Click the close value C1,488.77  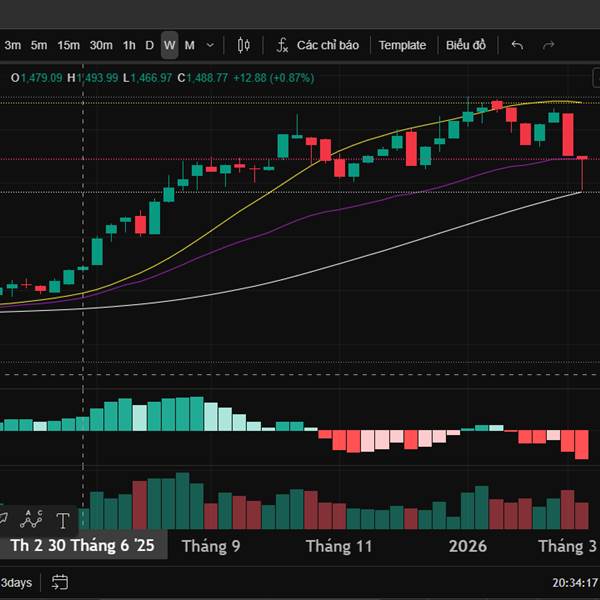[x=202, y=78]
